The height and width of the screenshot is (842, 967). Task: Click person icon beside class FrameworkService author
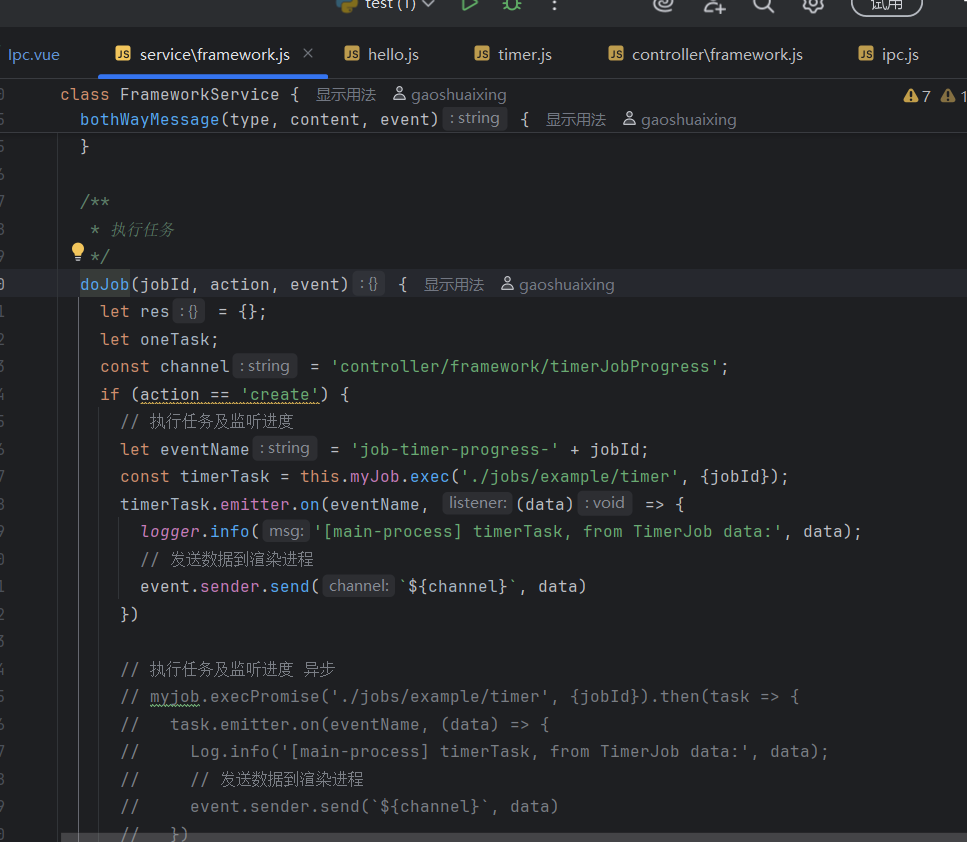(x=400, y=94)
